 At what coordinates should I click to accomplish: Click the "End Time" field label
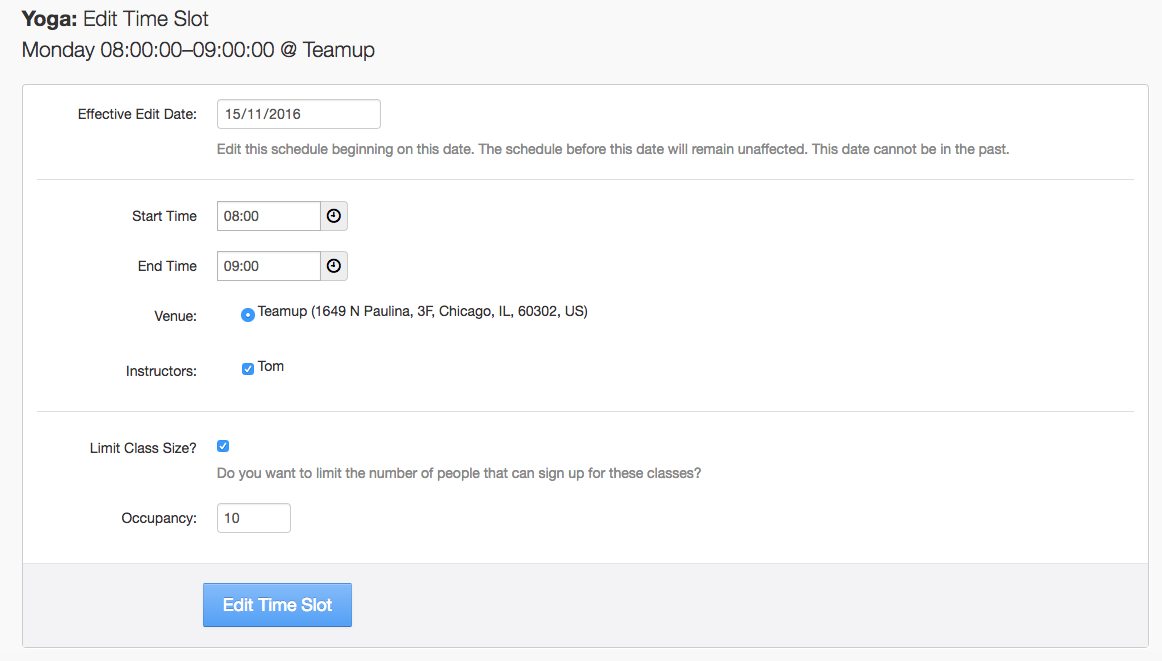pos(167,266)
